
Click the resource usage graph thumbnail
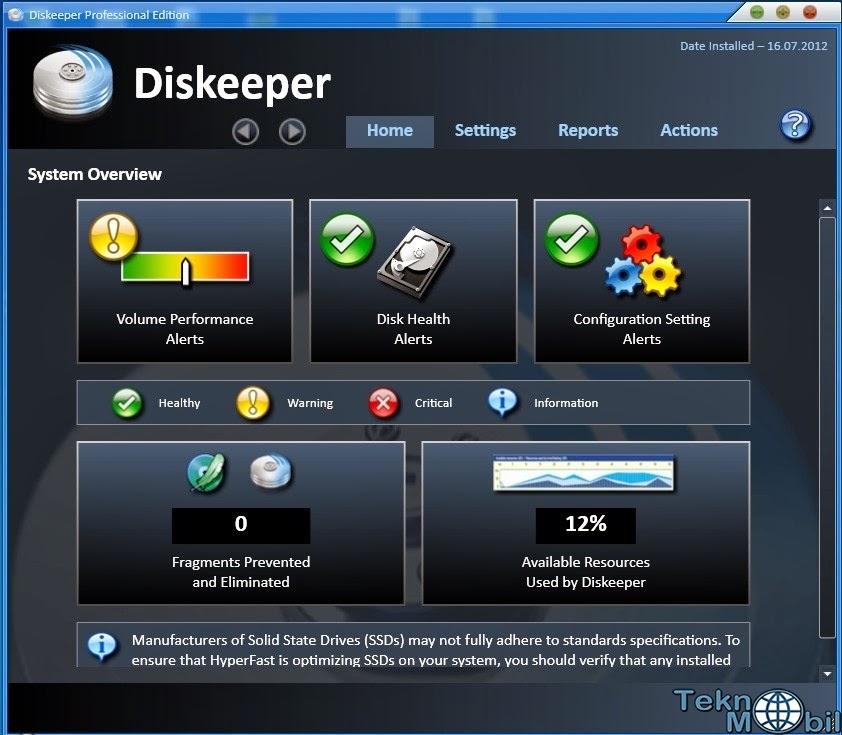pyautogui.click(x=584, y=472)
